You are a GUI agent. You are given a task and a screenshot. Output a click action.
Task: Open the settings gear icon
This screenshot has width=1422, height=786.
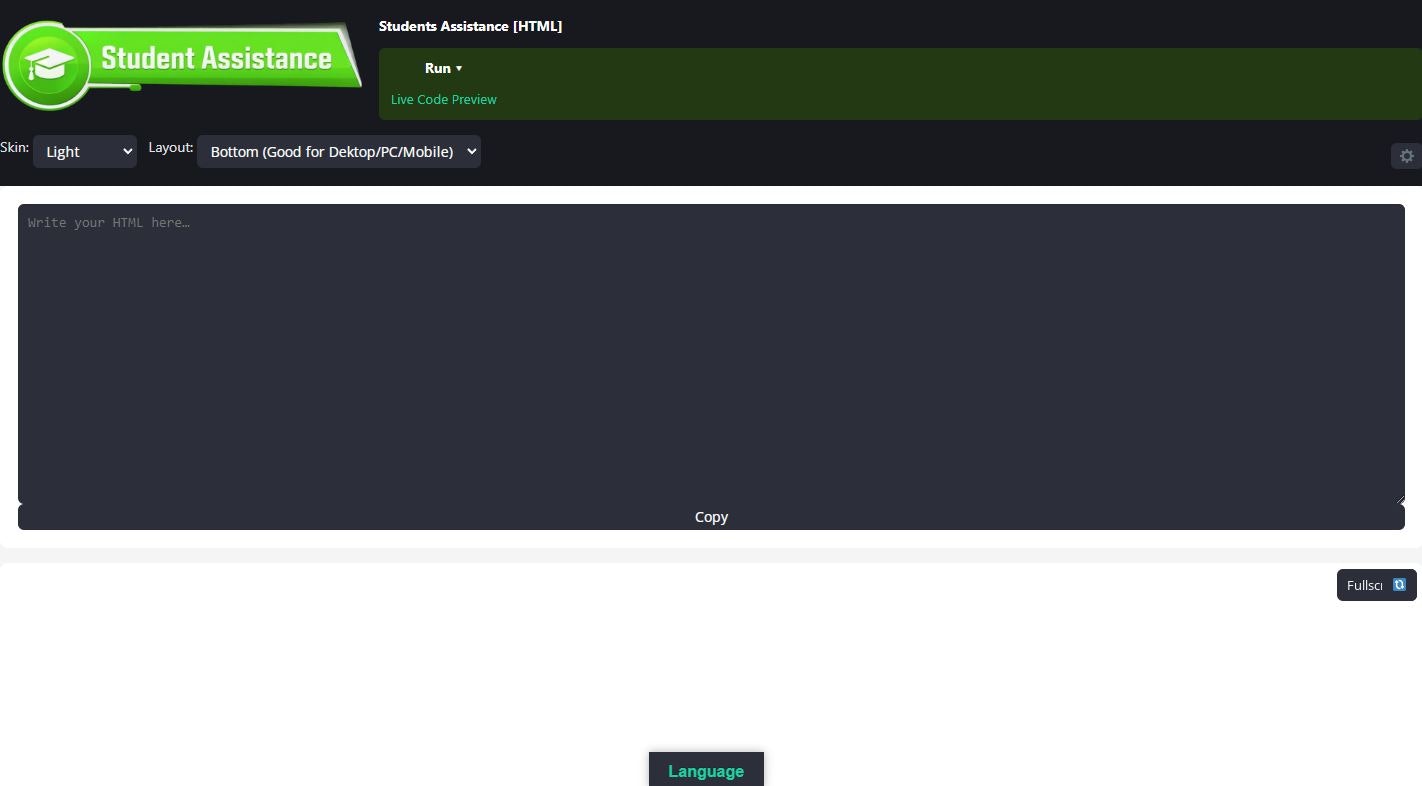pyautogui.click(x=1406, y=156)
